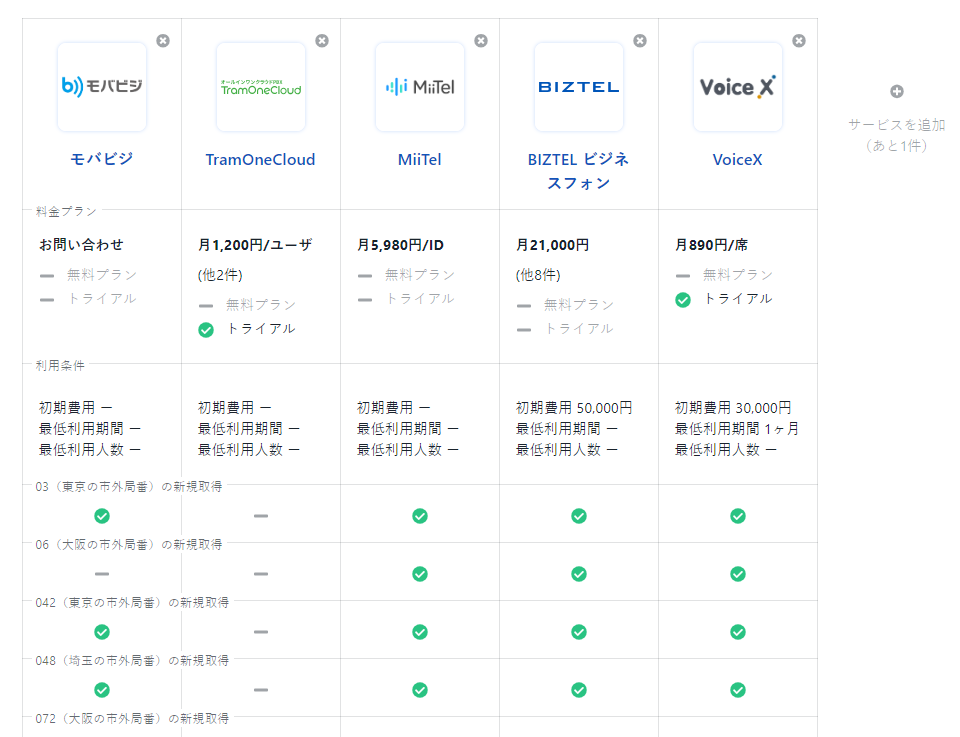
Task: Click the VoiceX logo image
Action: [x=738, y=87]
